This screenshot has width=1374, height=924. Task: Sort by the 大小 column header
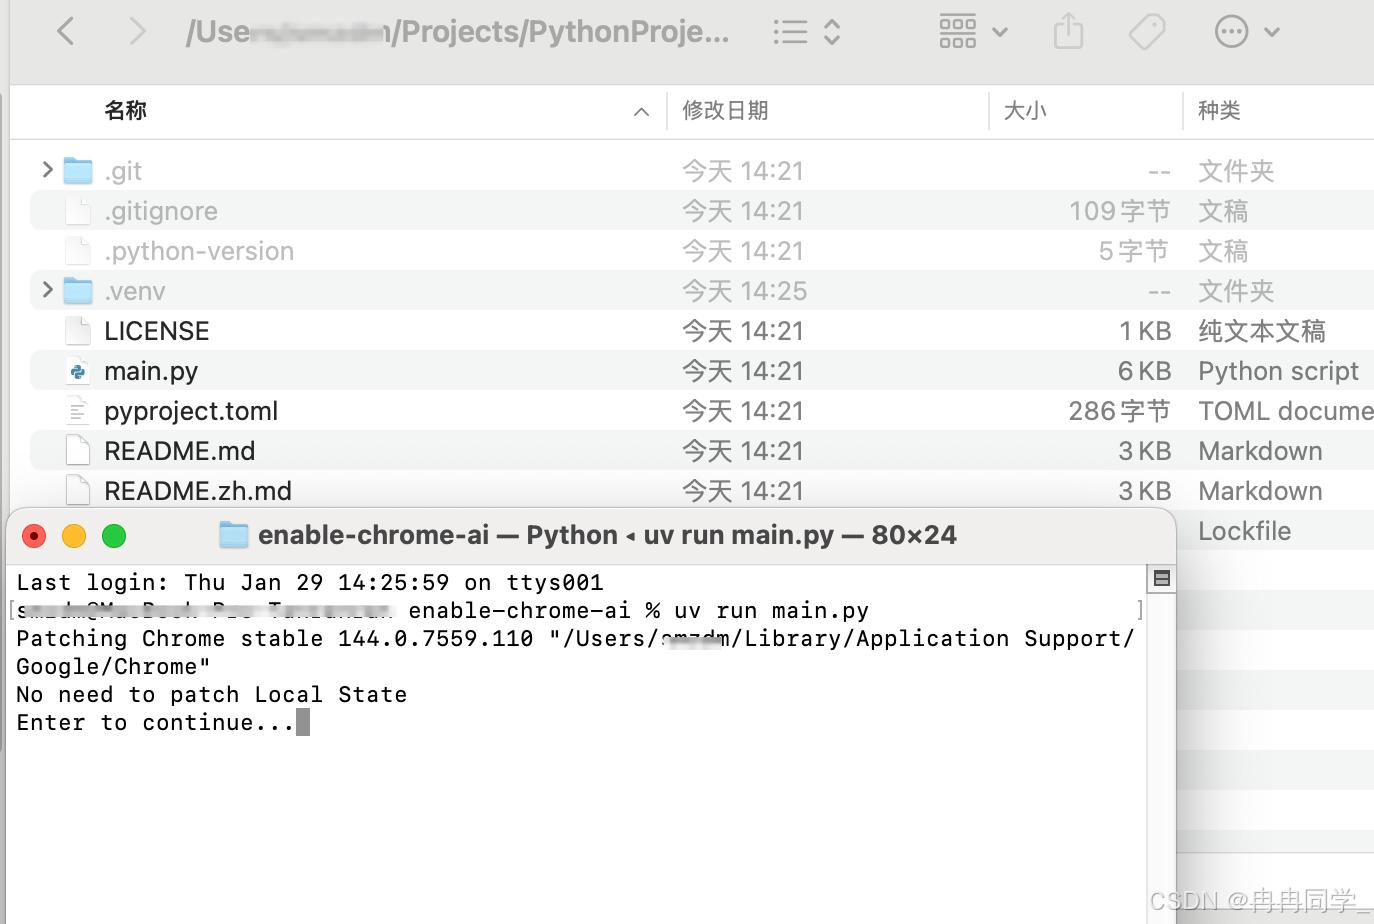[1024, 110]
